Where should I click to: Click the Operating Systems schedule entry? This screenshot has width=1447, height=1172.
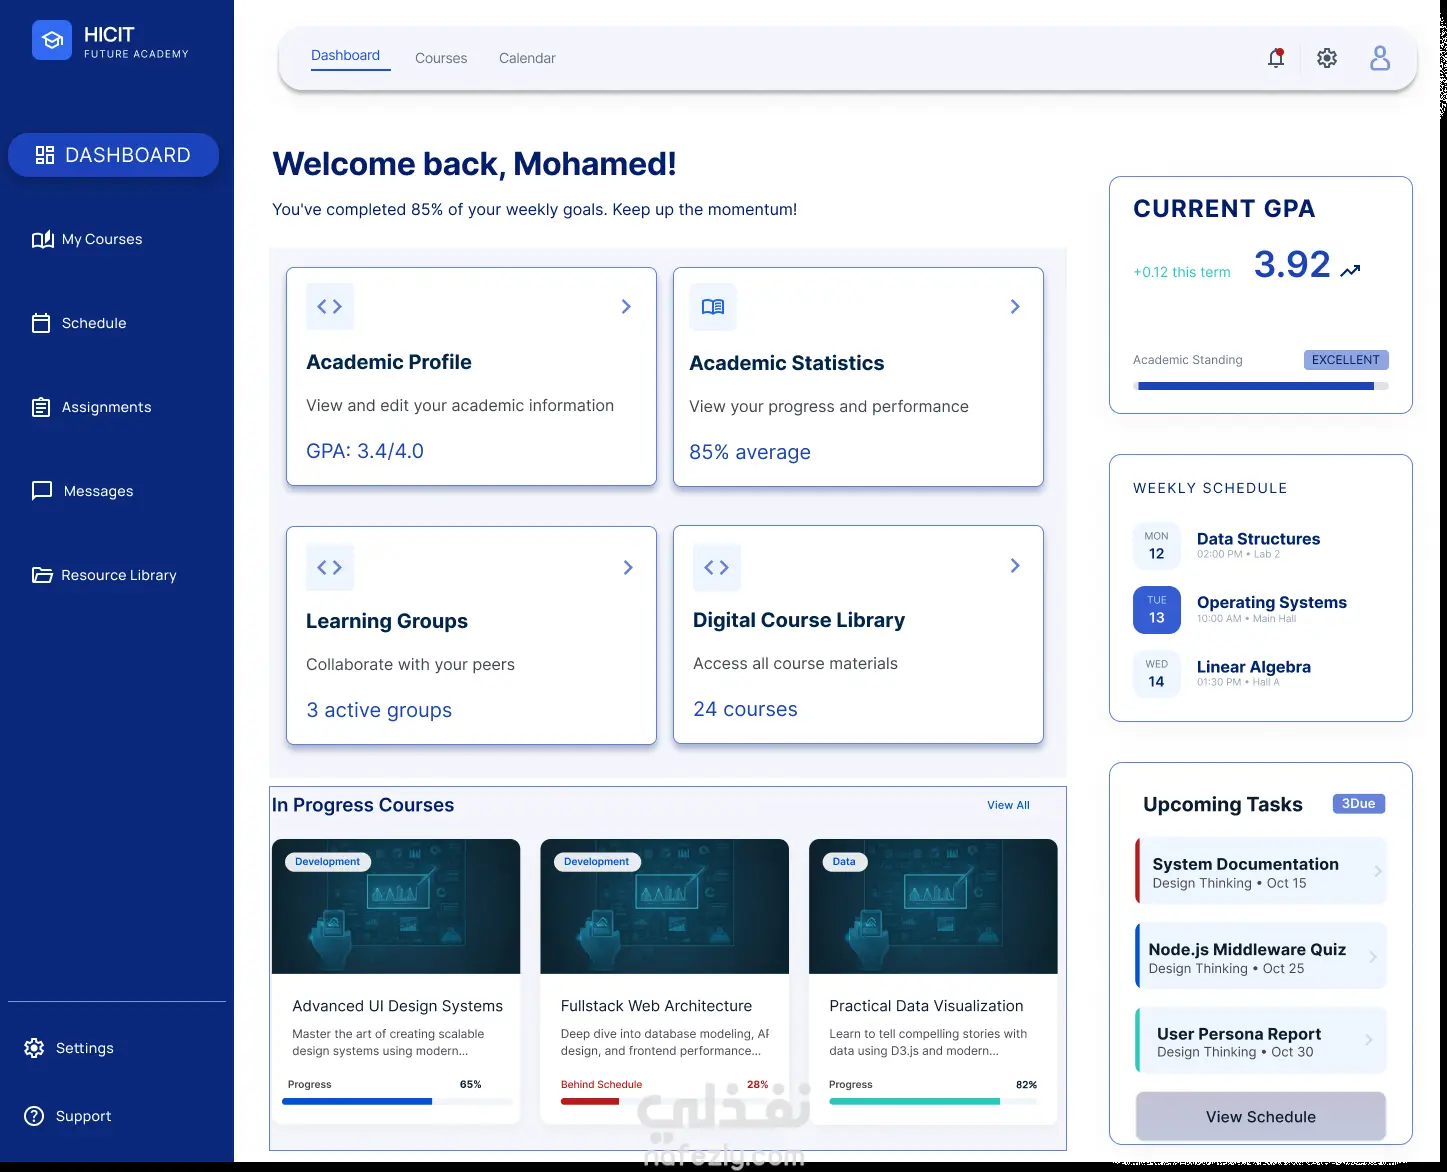tap(1272, 609)
